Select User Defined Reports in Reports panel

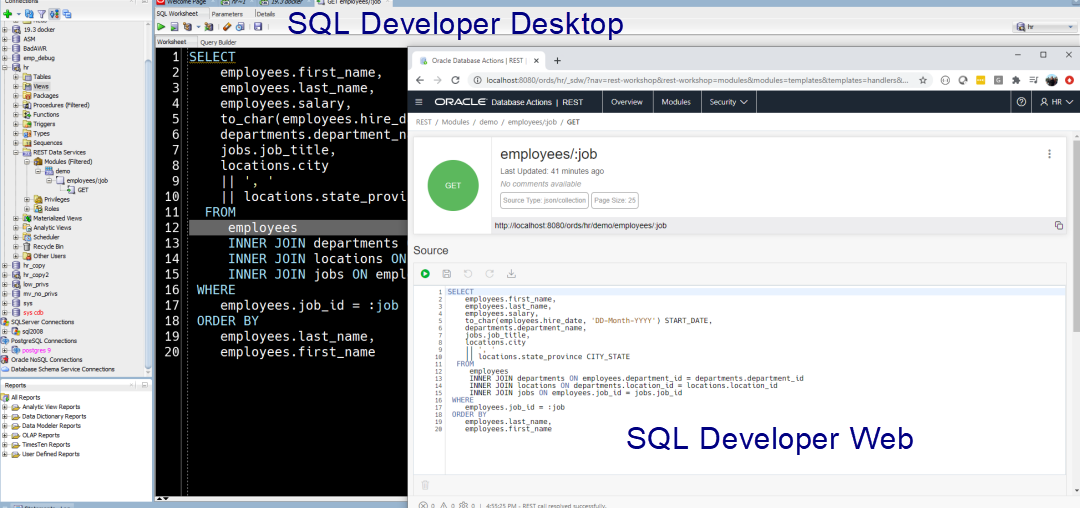click(51, 454)
